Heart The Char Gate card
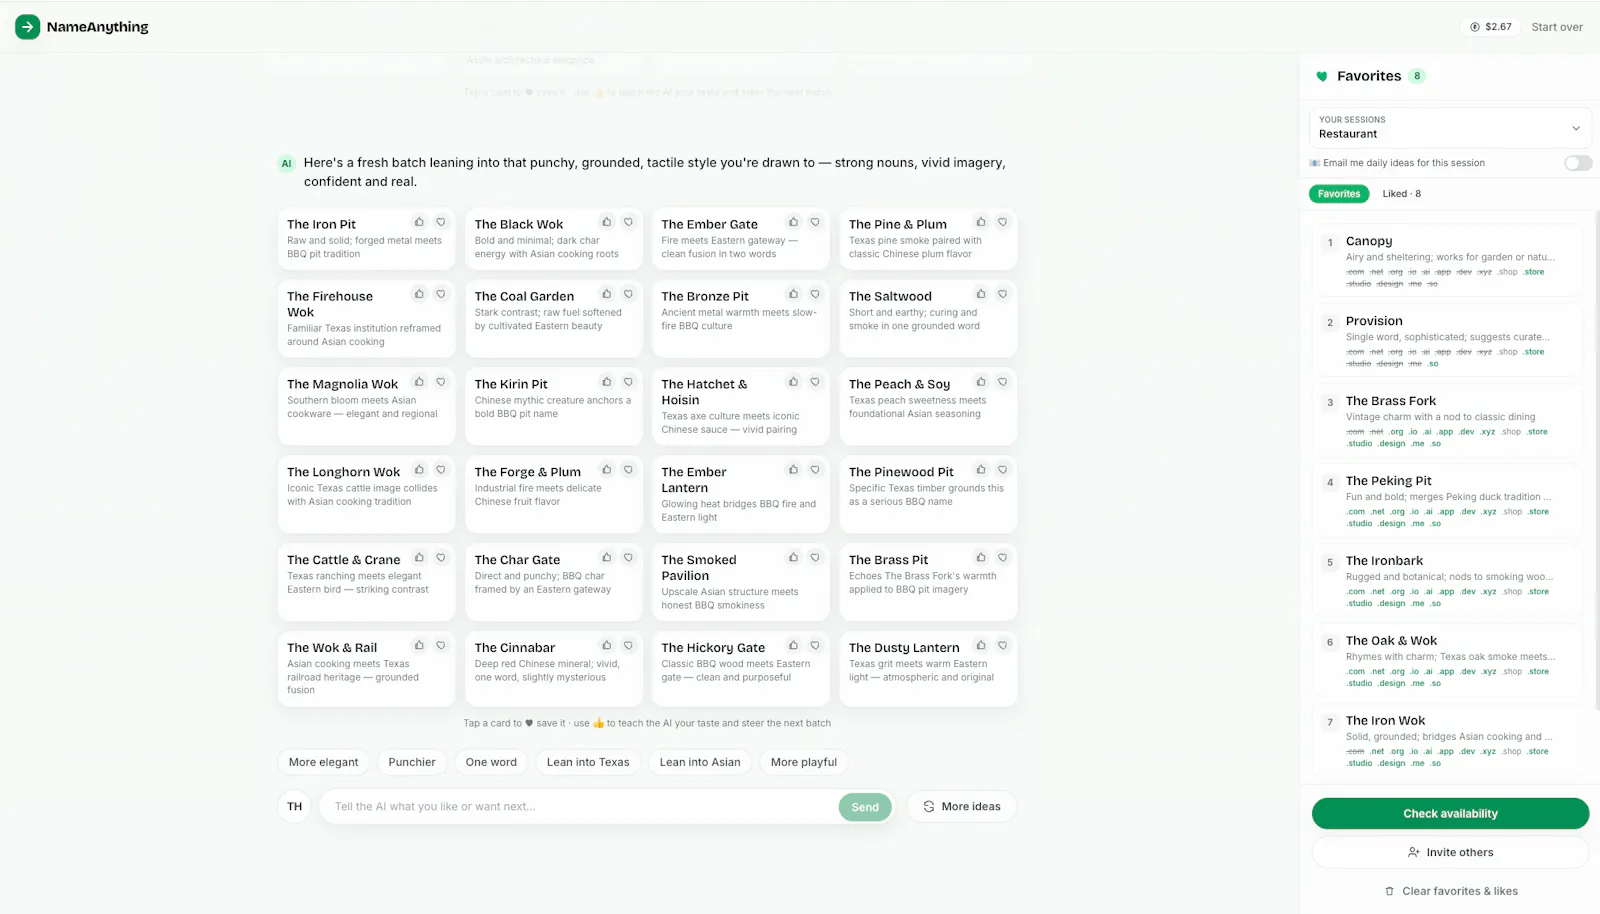This screenshot has width=1600, height=914. pyautogui.click(x=628, y=558)
